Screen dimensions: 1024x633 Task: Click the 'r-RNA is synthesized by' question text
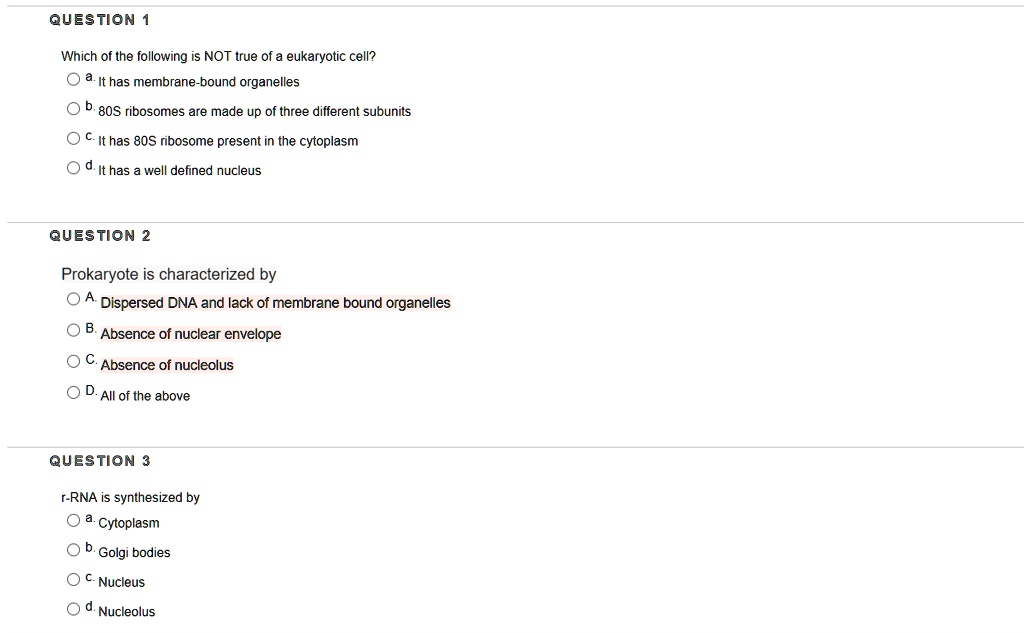pos(131,498)
